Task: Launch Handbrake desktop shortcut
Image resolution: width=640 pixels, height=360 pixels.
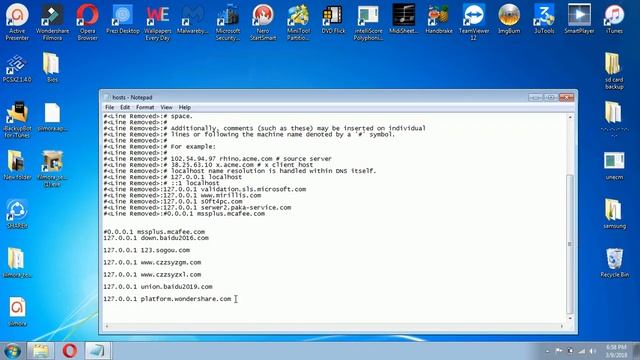Action: point(439,19)
